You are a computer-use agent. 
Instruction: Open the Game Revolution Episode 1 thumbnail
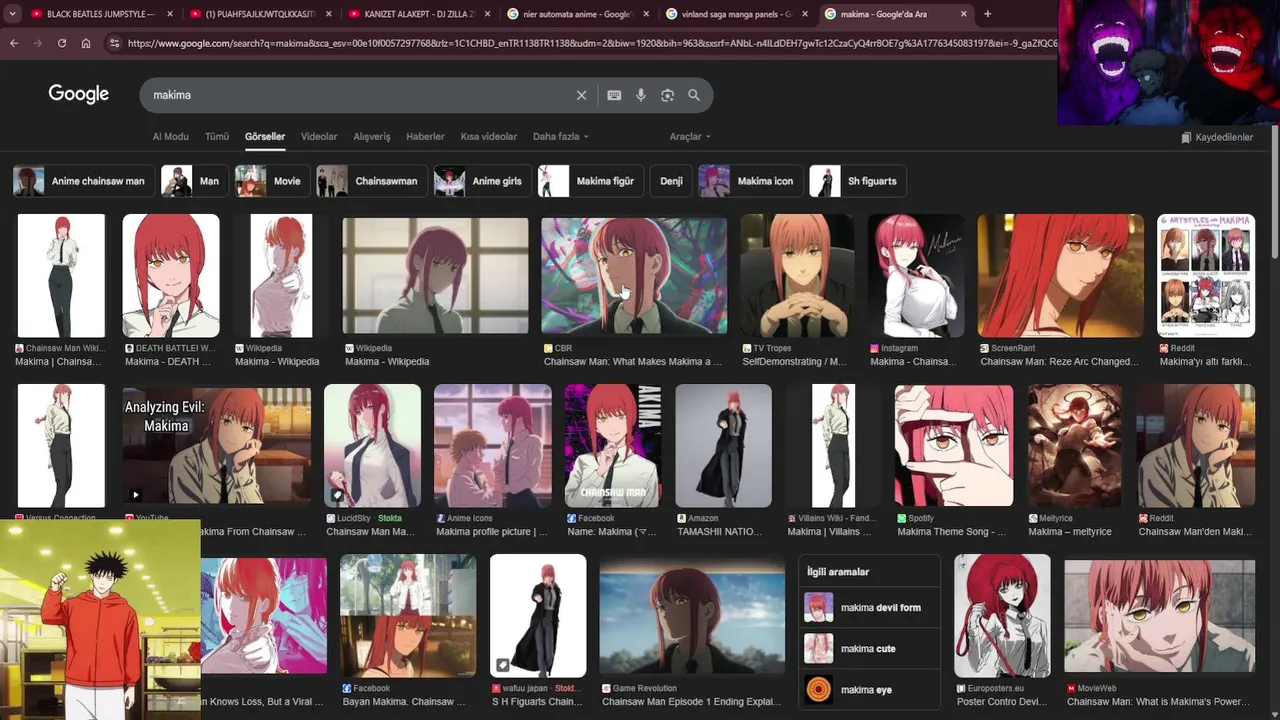point(692,616)
